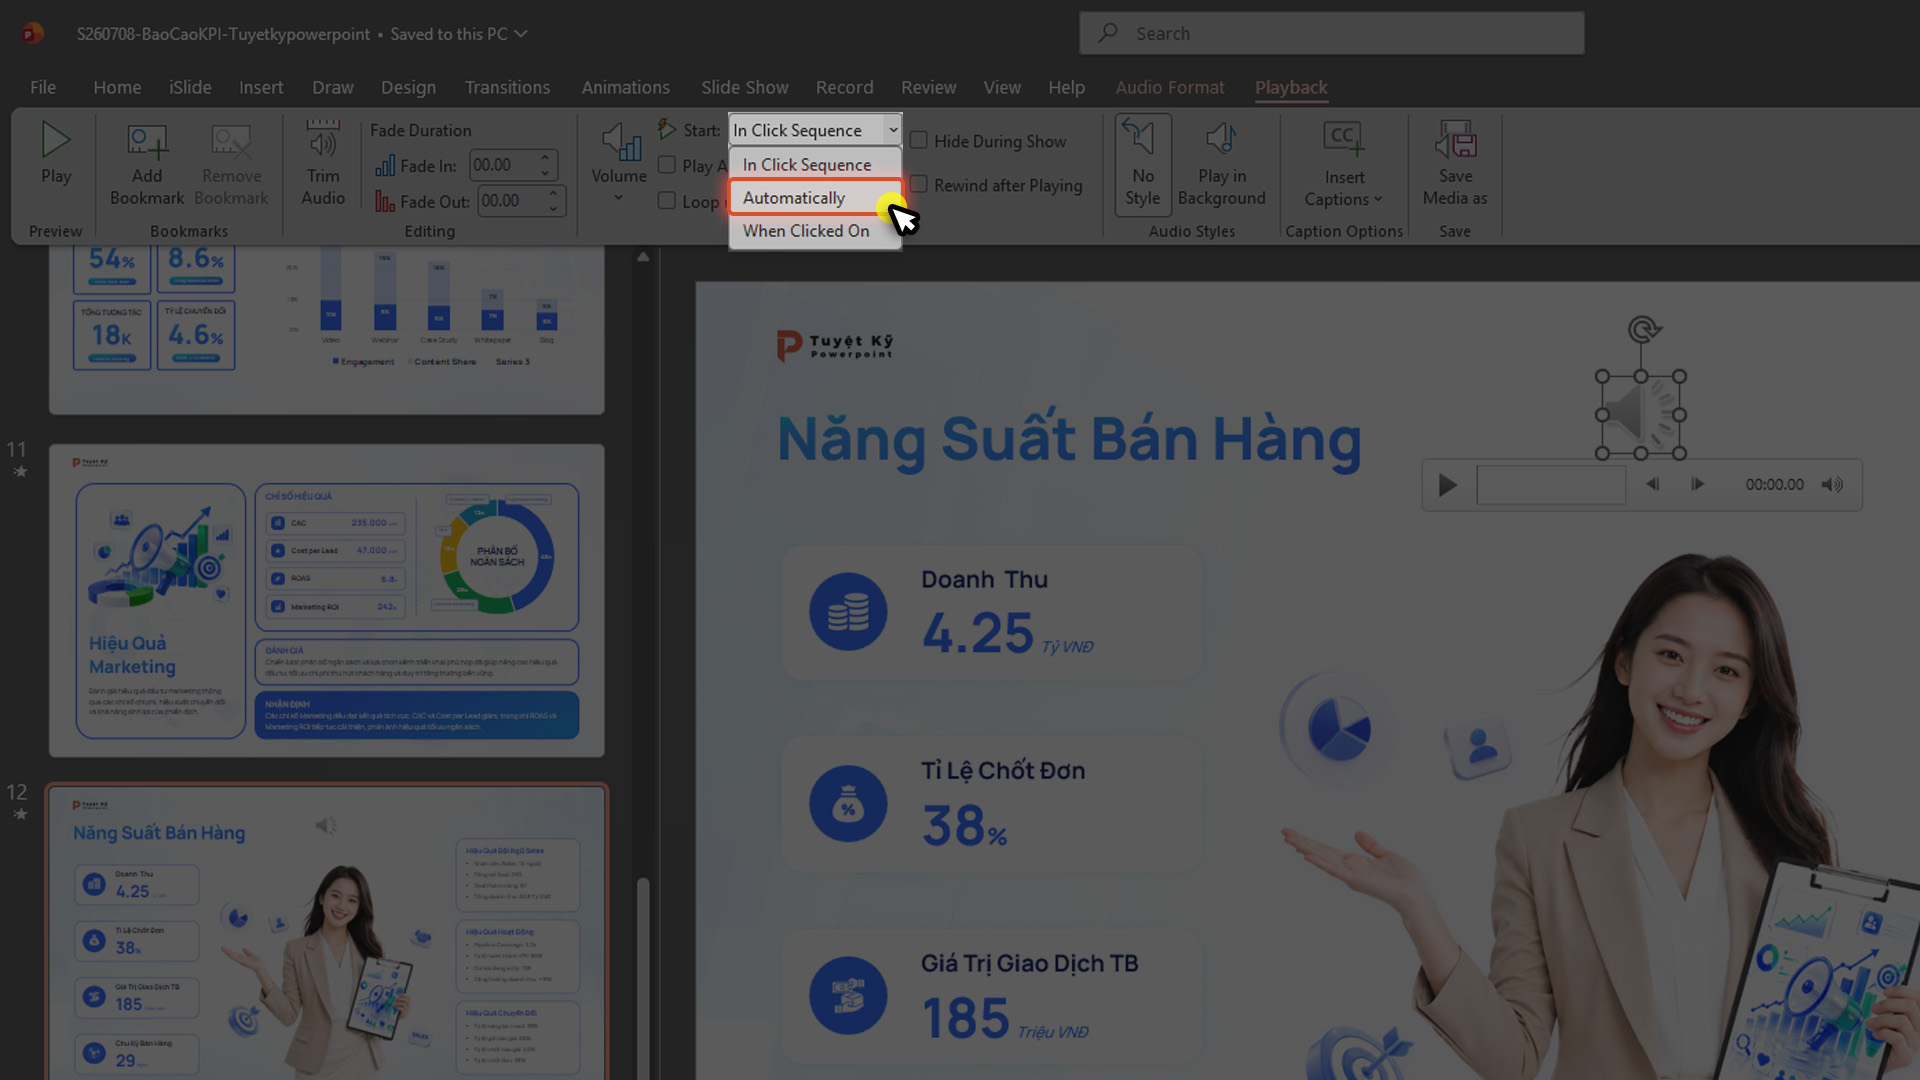Viewport: 1920px width, 1080px height.
Task: Switch to Animations tab
Action: pyautogui.click(x=626, y=87)
